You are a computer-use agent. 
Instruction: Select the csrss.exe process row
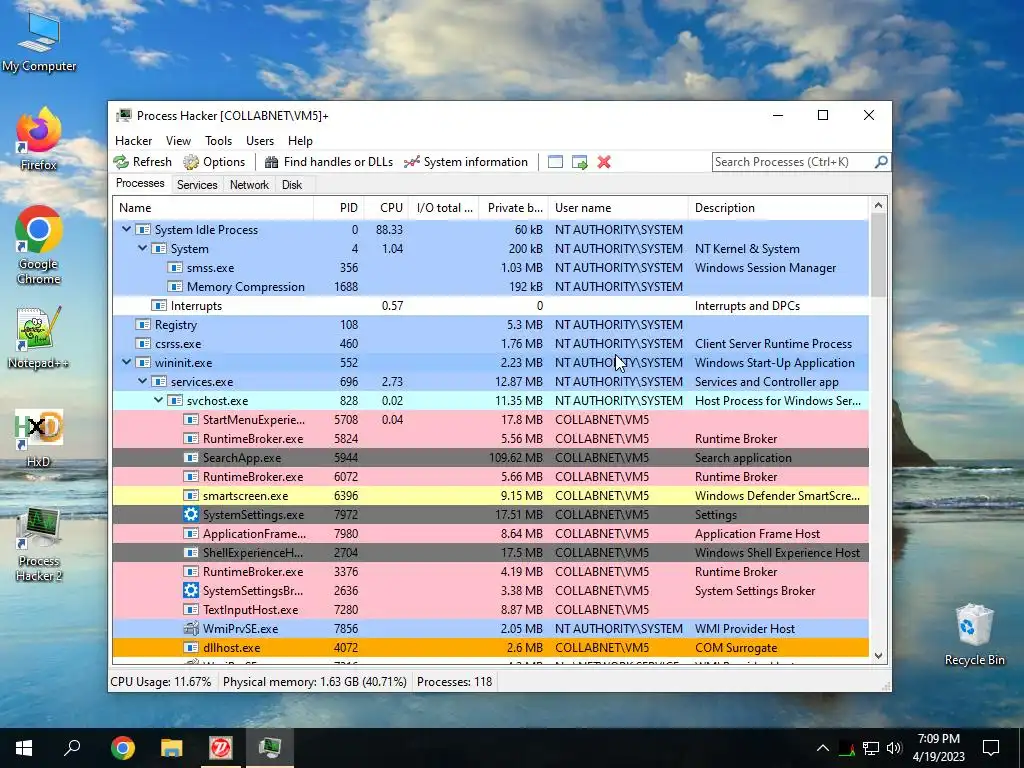tap(490, 343)
